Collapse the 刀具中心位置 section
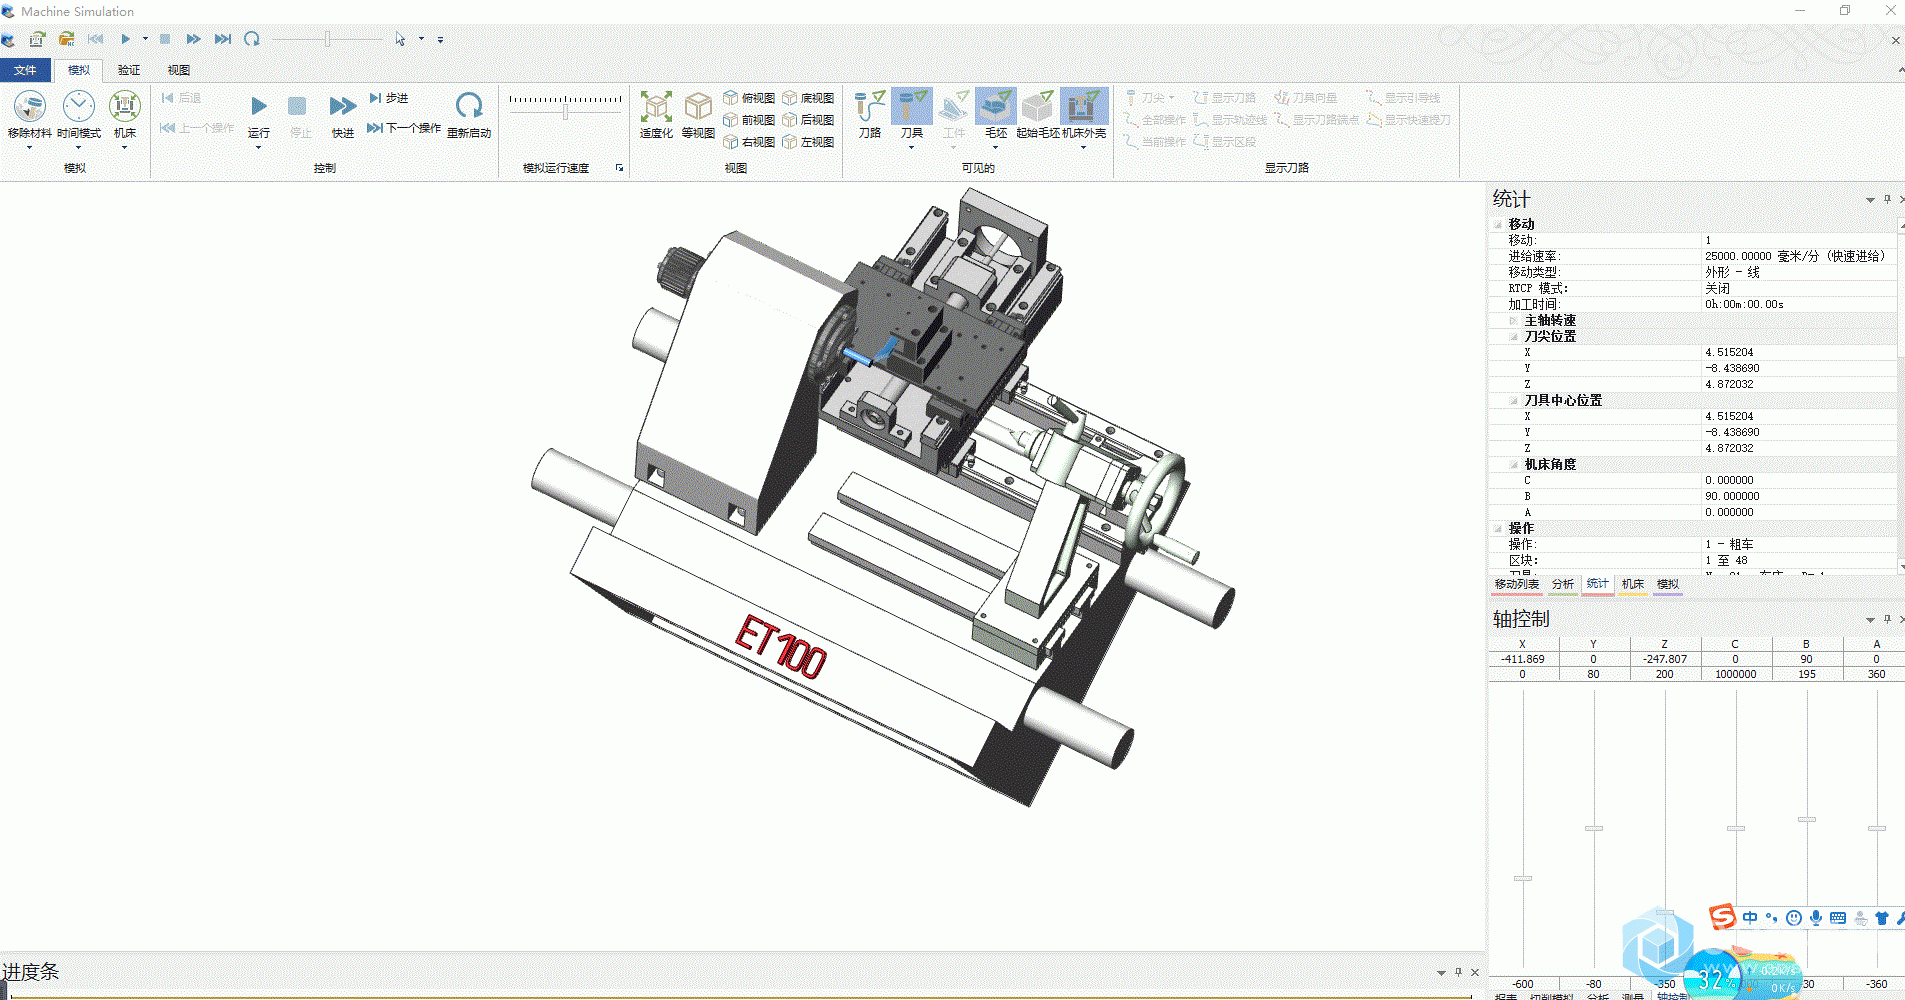Viewport: 1905px width, 1000px height. 1513,400
